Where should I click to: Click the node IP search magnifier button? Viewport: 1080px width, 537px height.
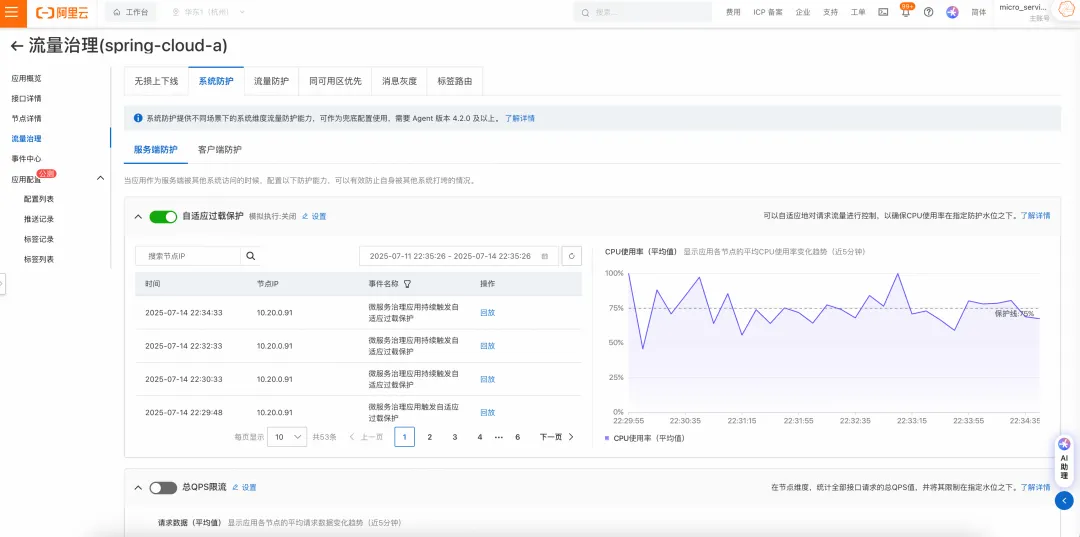click(x=251, y=256)
